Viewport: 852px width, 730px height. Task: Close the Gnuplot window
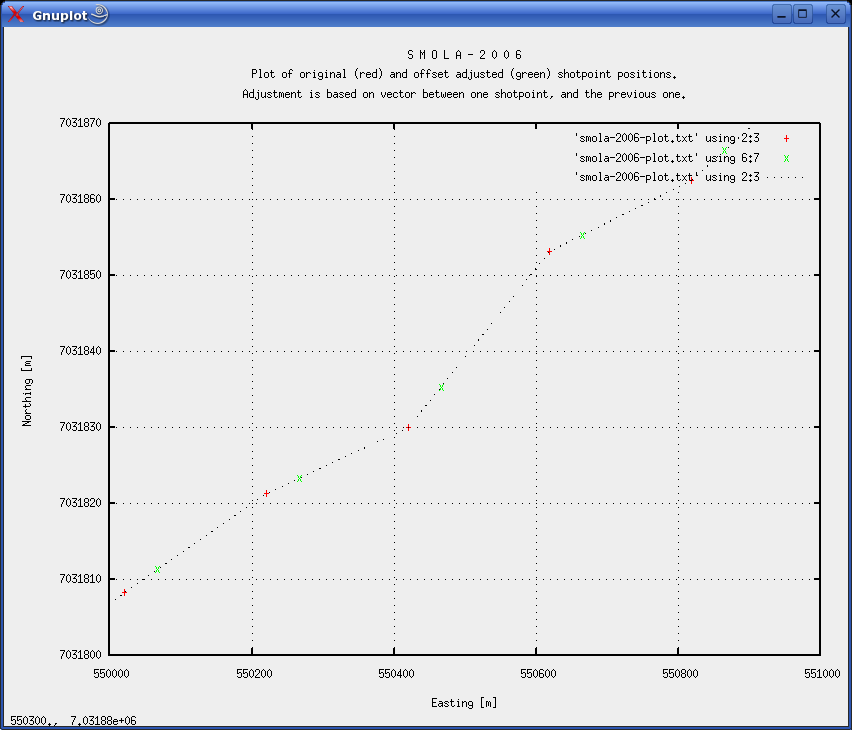[834, 14]
